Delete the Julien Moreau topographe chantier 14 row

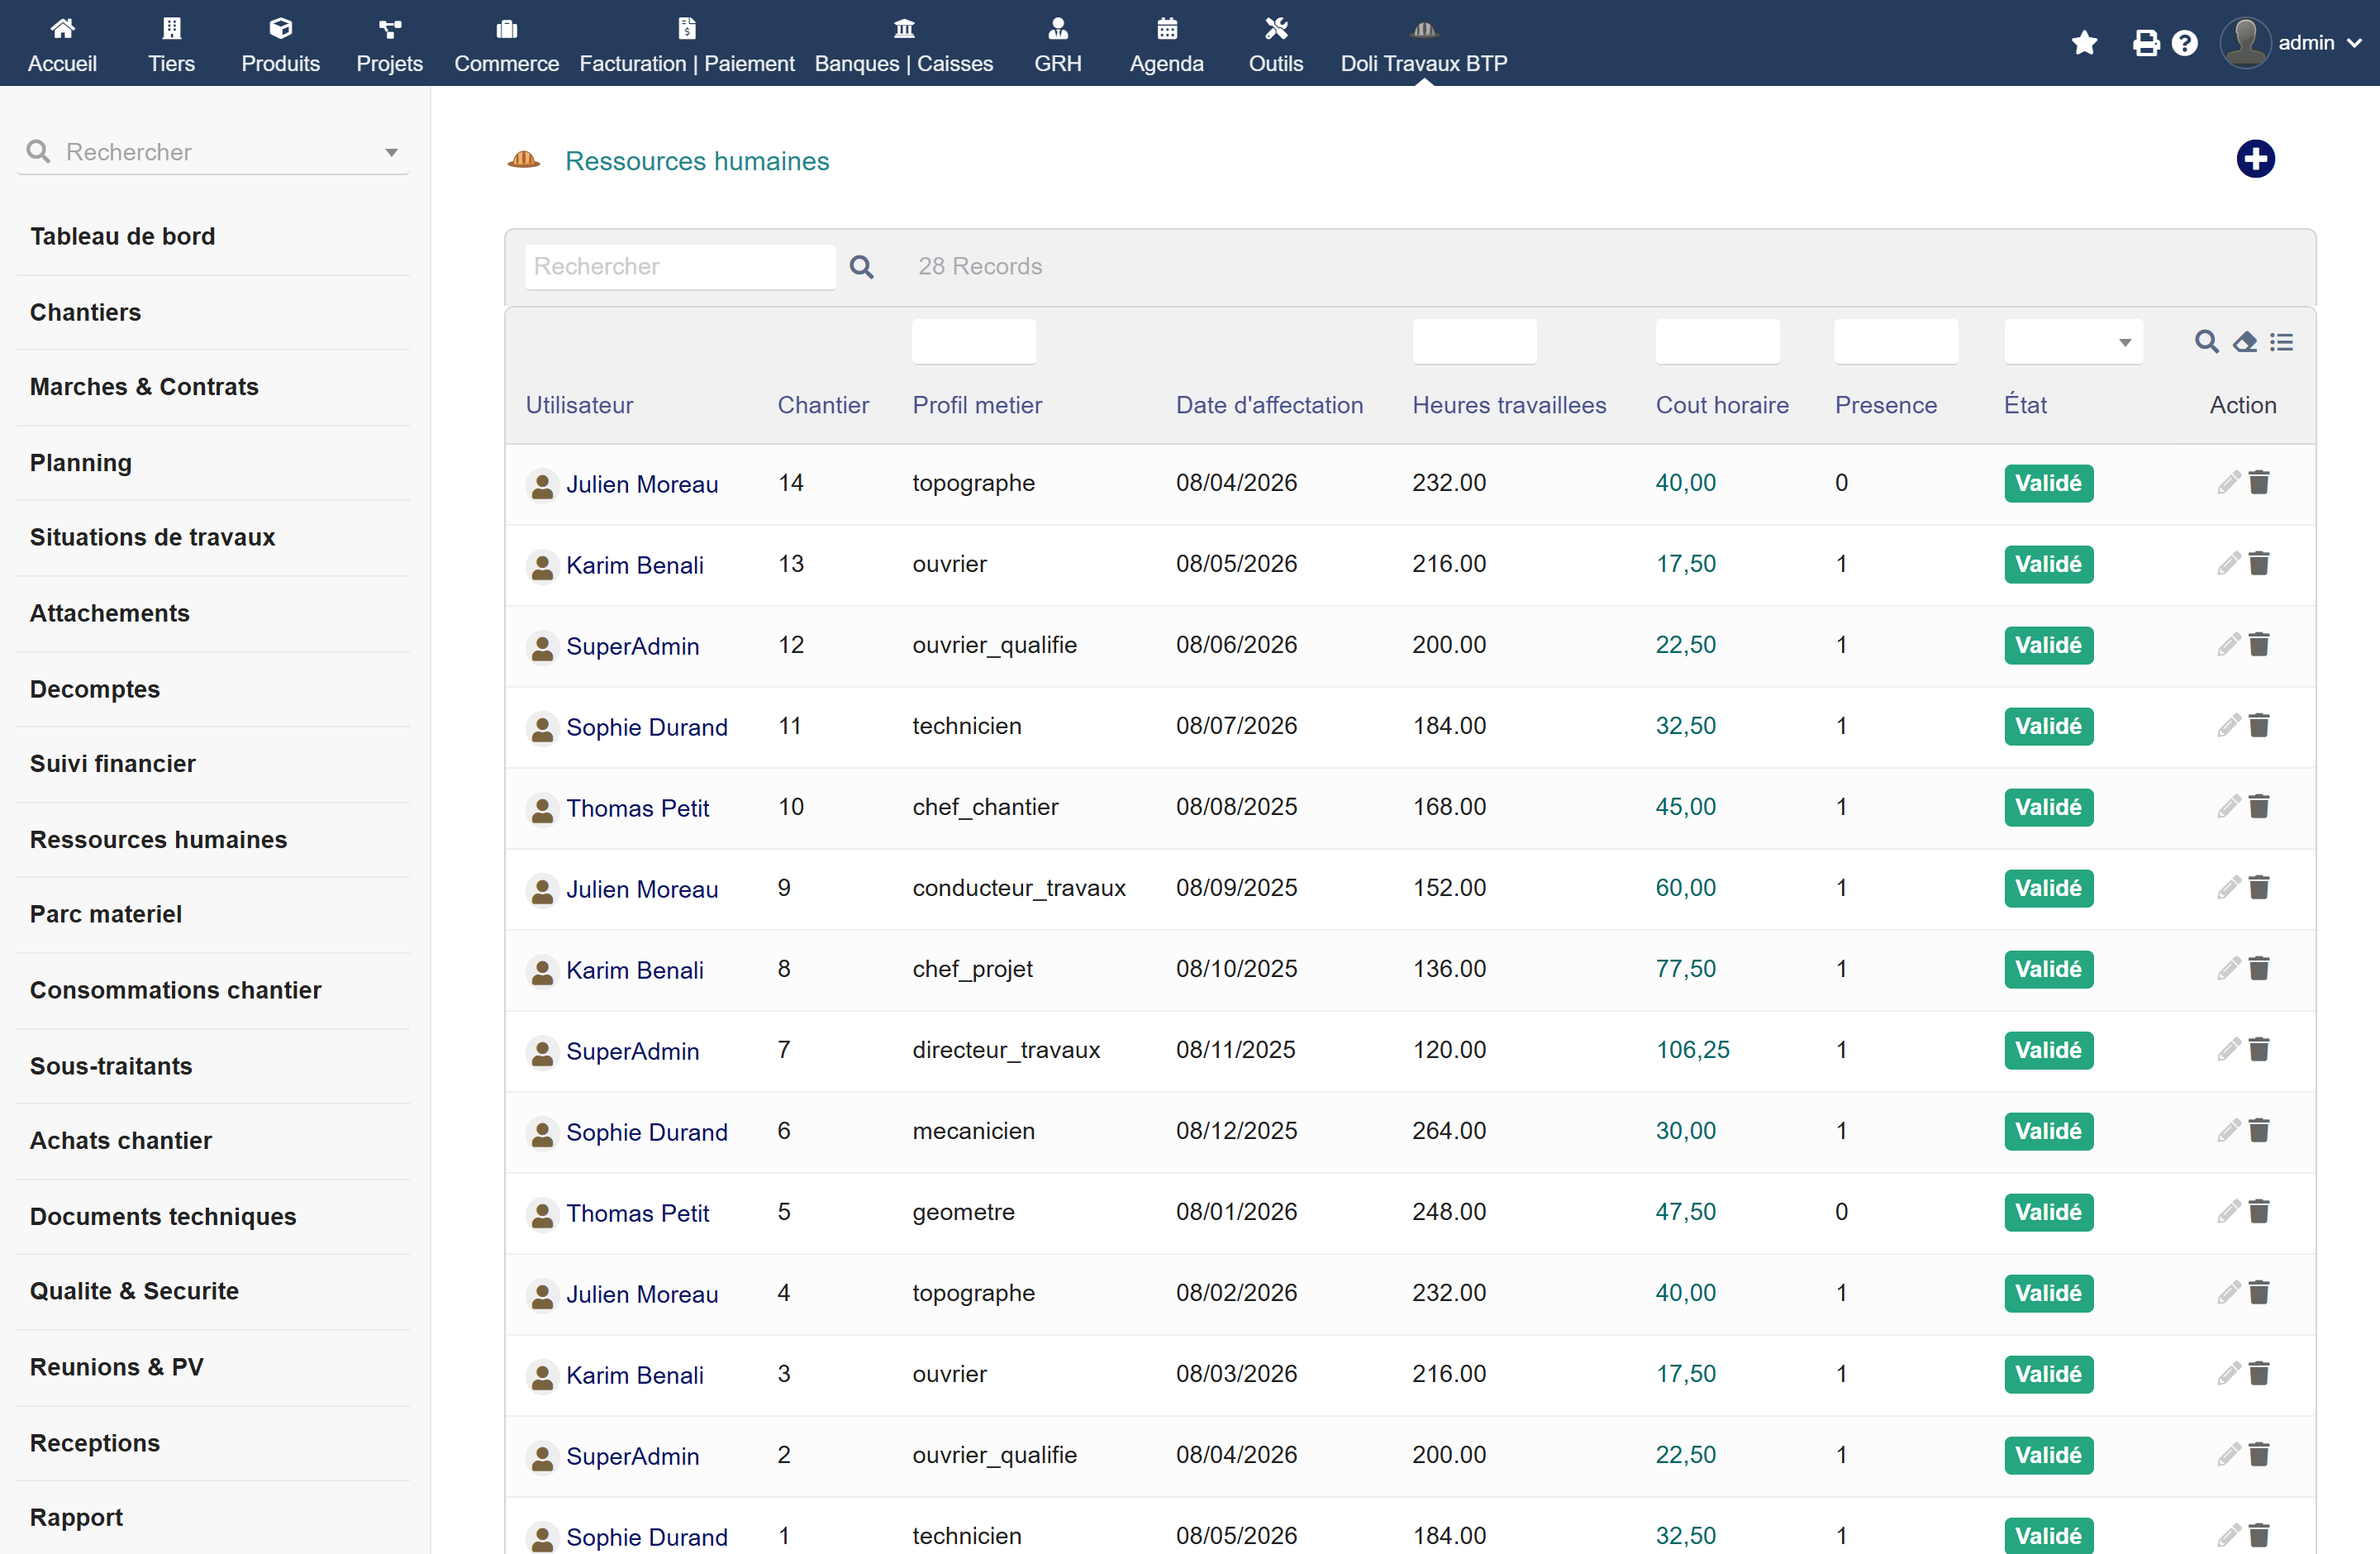[2258, 483]
